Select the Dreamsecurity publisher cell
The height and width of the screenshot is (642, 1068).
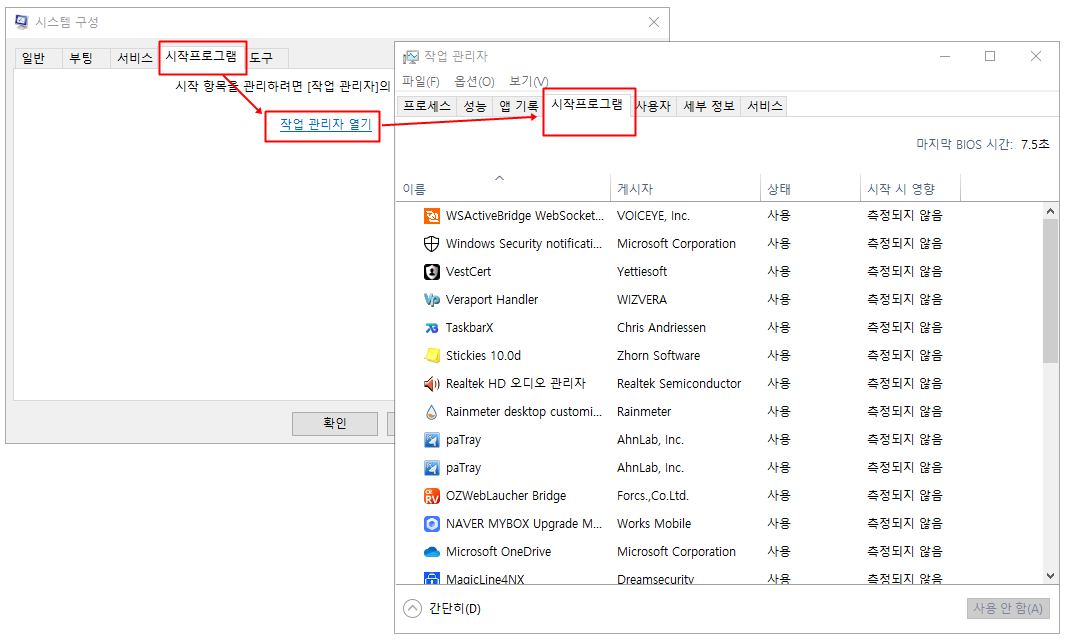point(655,579)
